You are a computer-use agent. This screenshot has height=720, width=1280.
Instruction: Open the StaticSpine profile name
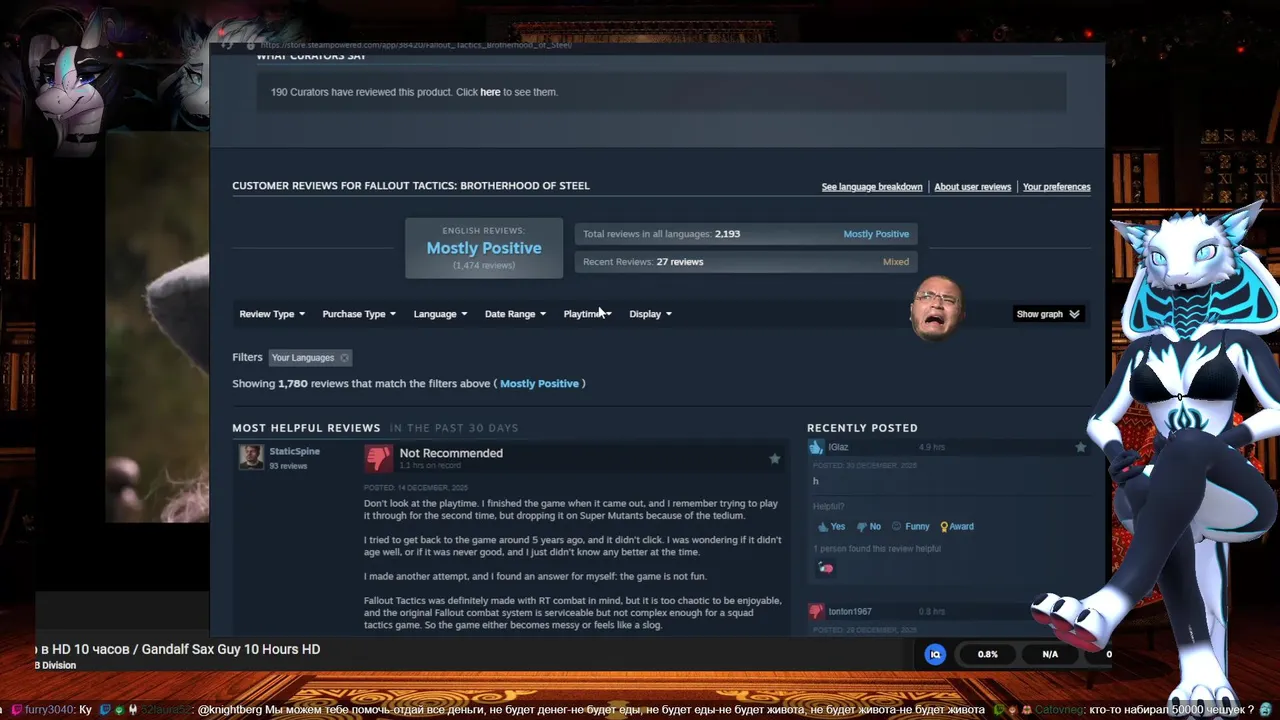pyautogui.click(x=294, y=452)
